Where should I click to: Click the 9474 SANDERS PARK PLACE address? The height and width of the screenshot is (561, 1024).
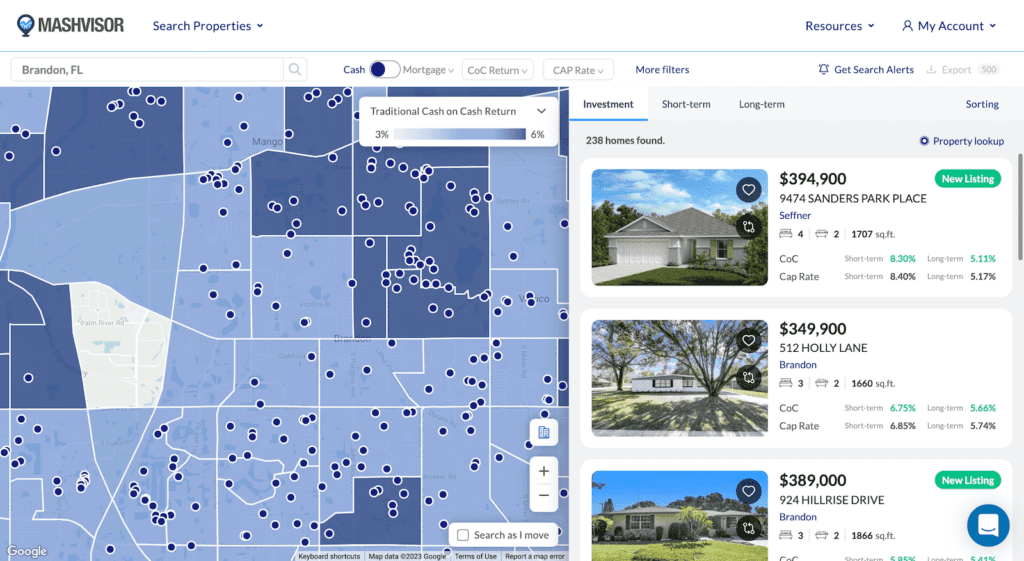click(853, 199)
